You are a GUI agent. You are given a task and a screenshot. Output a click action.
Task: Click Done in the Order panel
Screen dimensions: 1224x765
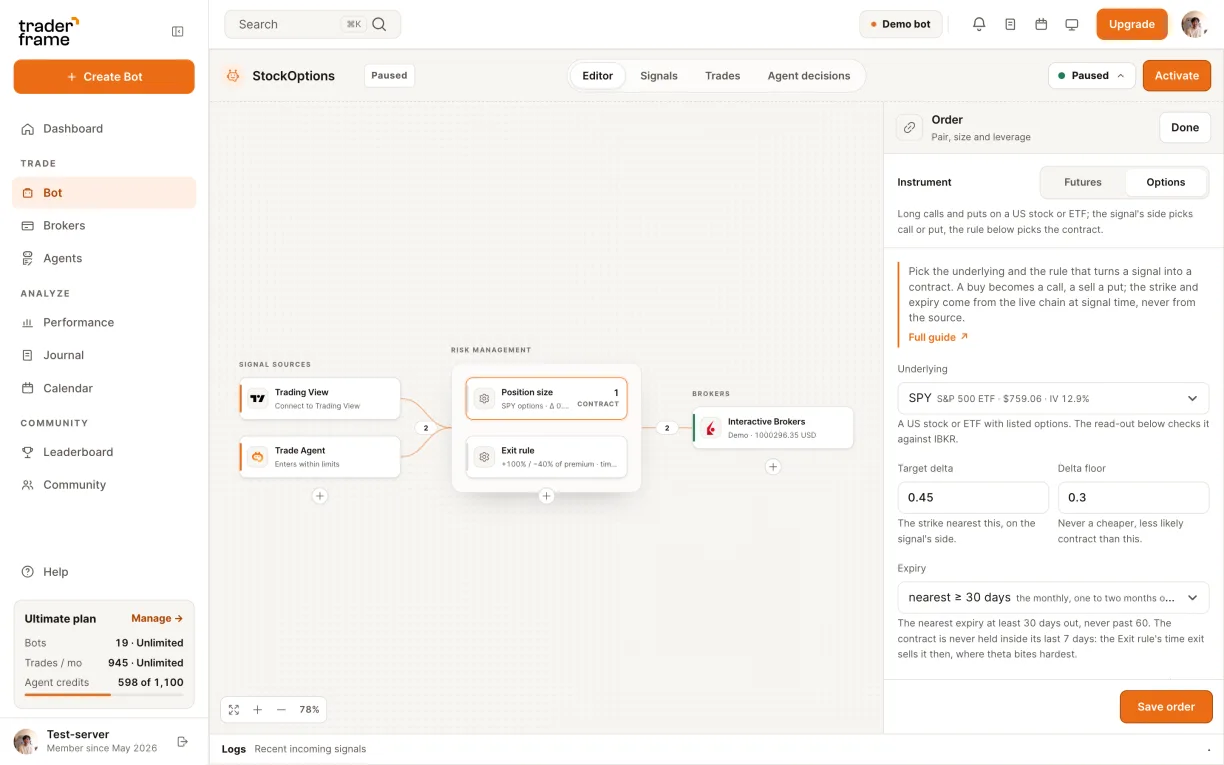[x=1185, y=127]
